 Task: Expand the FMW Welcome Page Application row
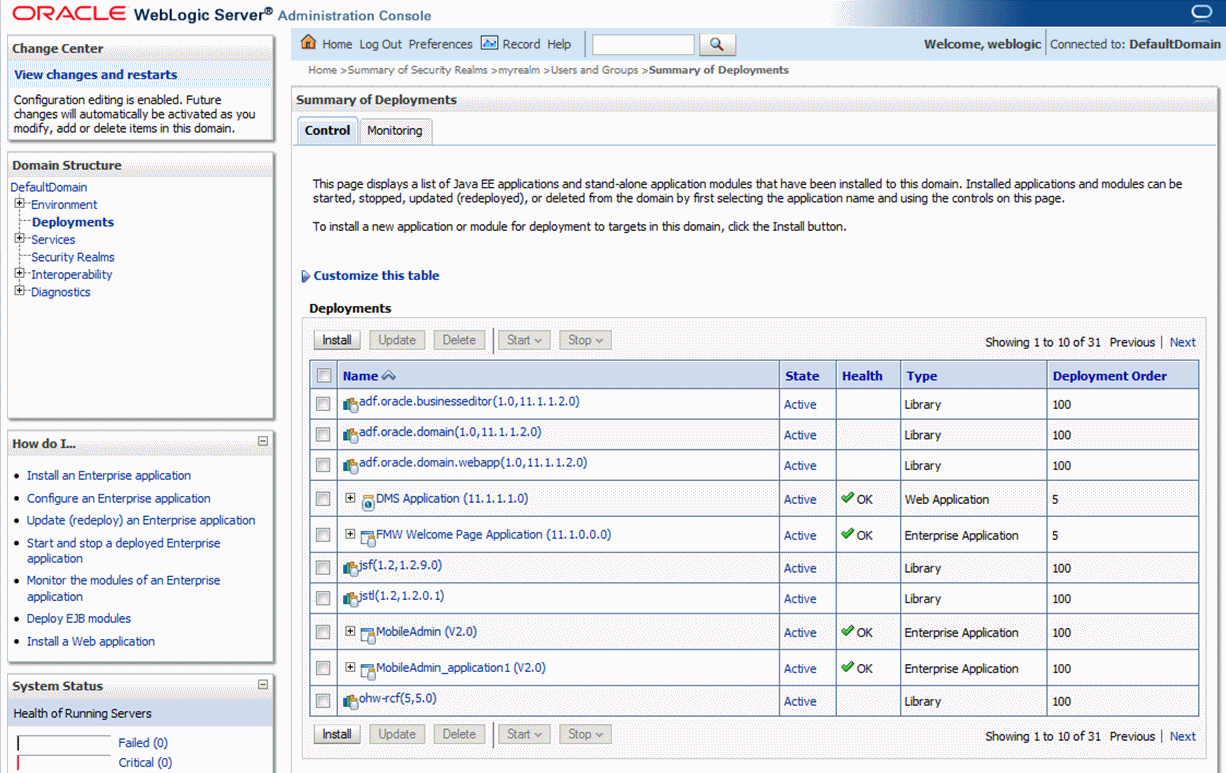pyautogui.click(x=350, y=534)
